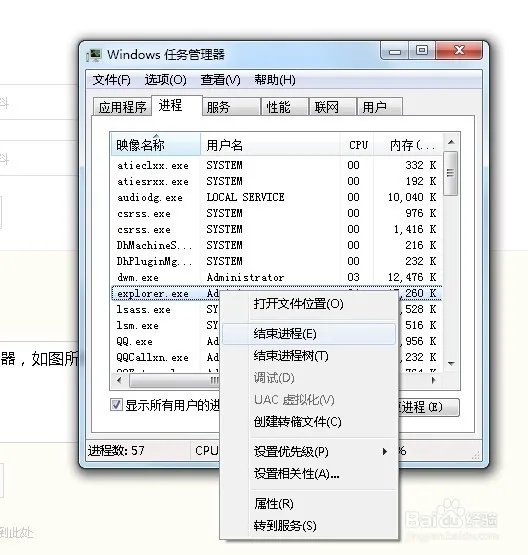Image resolution: width=528 pixels, height=555 pixels.
Task: Minimize the Task Manager window
Action: (x=395, y=51)
